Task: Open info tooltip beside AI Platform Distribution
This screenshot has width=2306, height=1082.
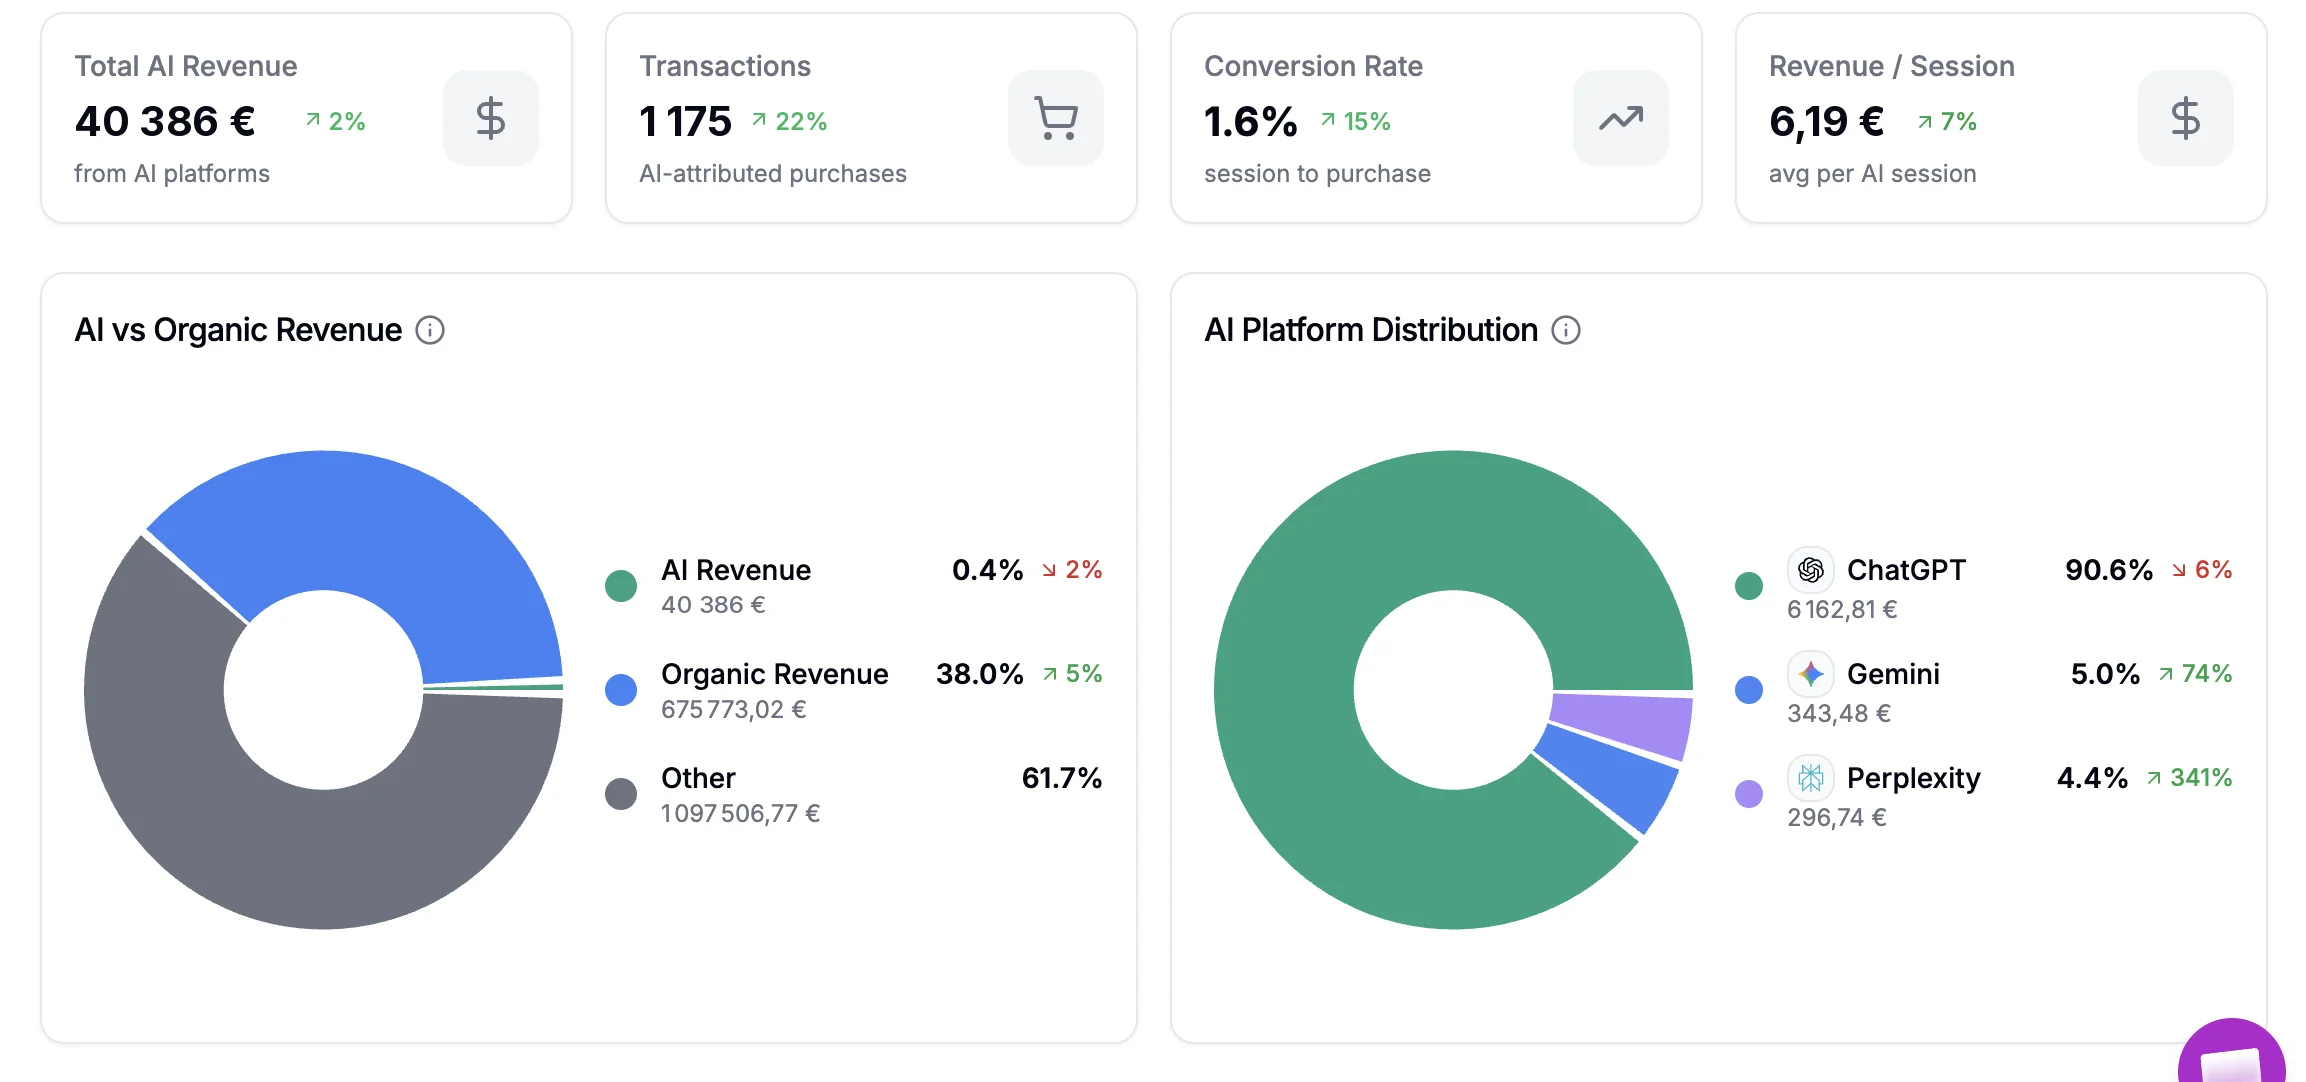Action: click(x=1566, y=330)
